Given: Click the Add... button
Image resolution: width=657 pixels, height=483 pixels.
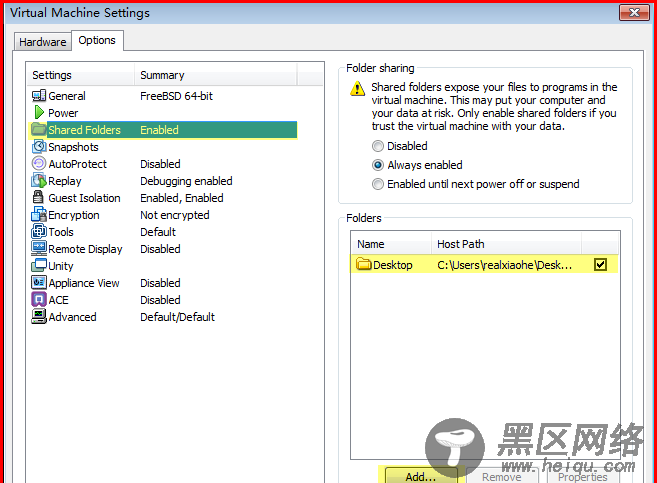Looking at the screenshot, I should click(421, 476).
